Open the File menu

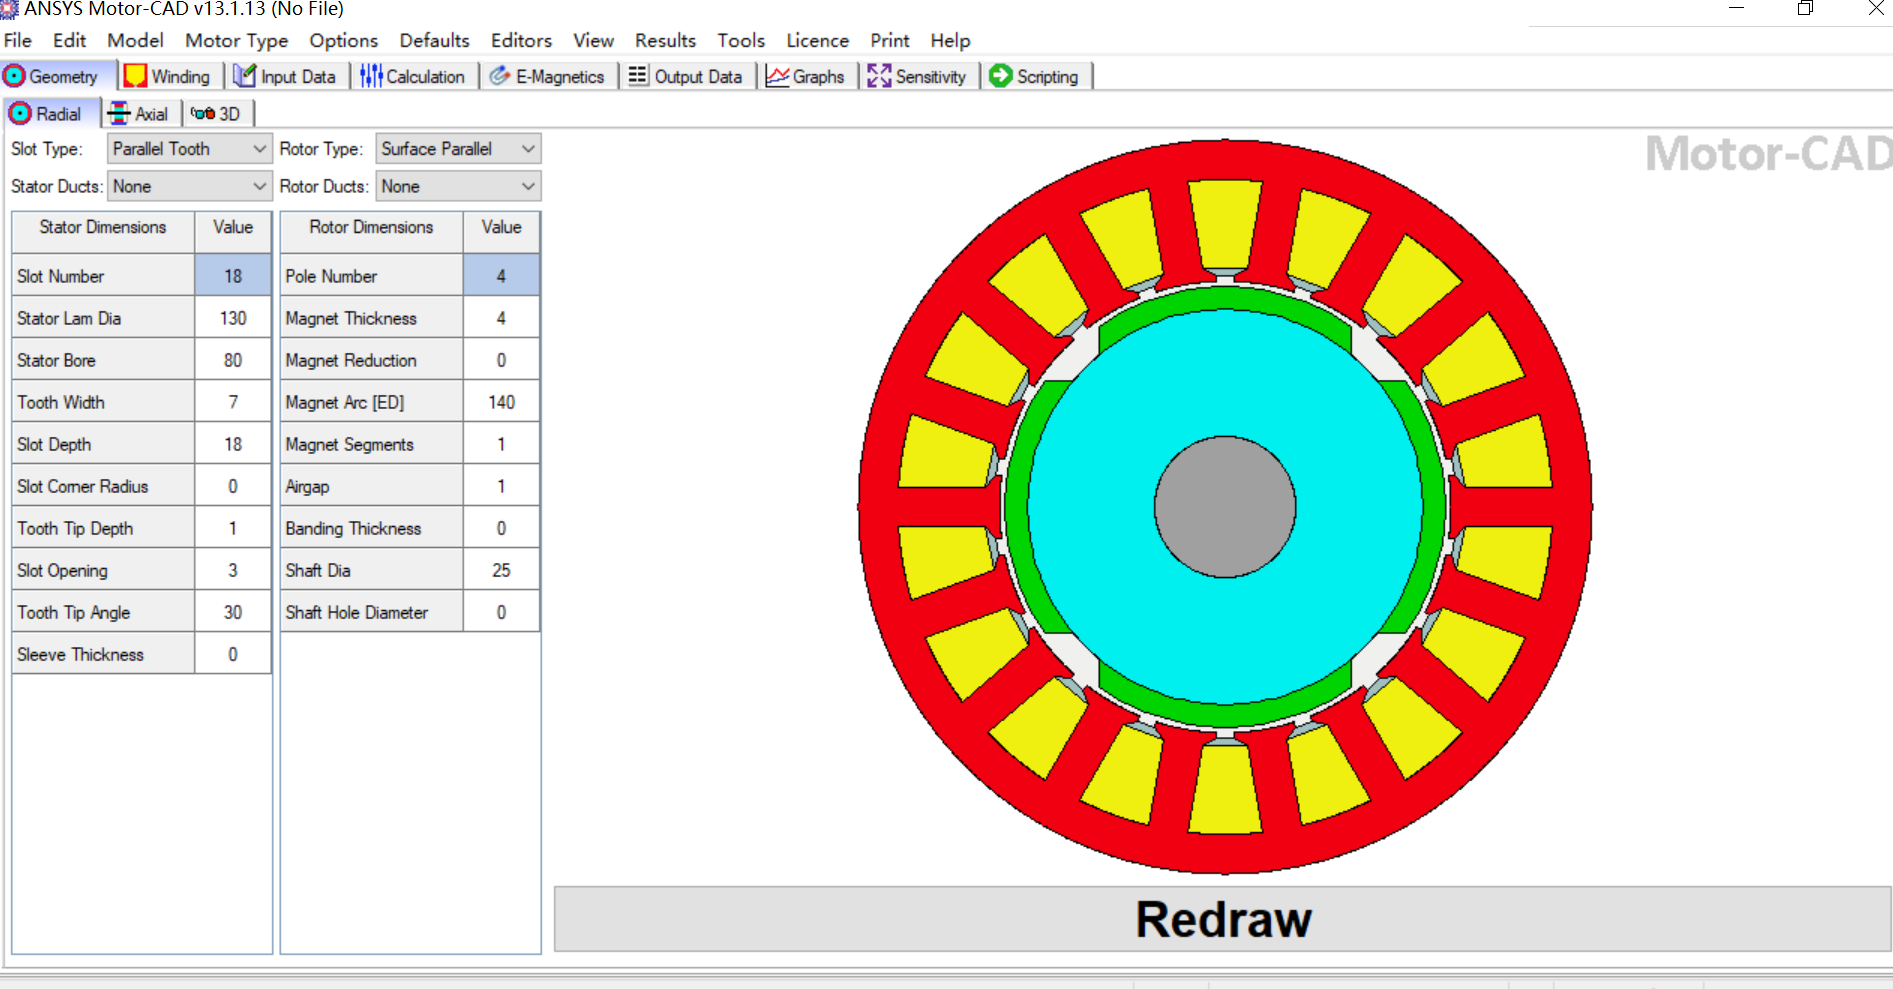(x=18, y=41)
